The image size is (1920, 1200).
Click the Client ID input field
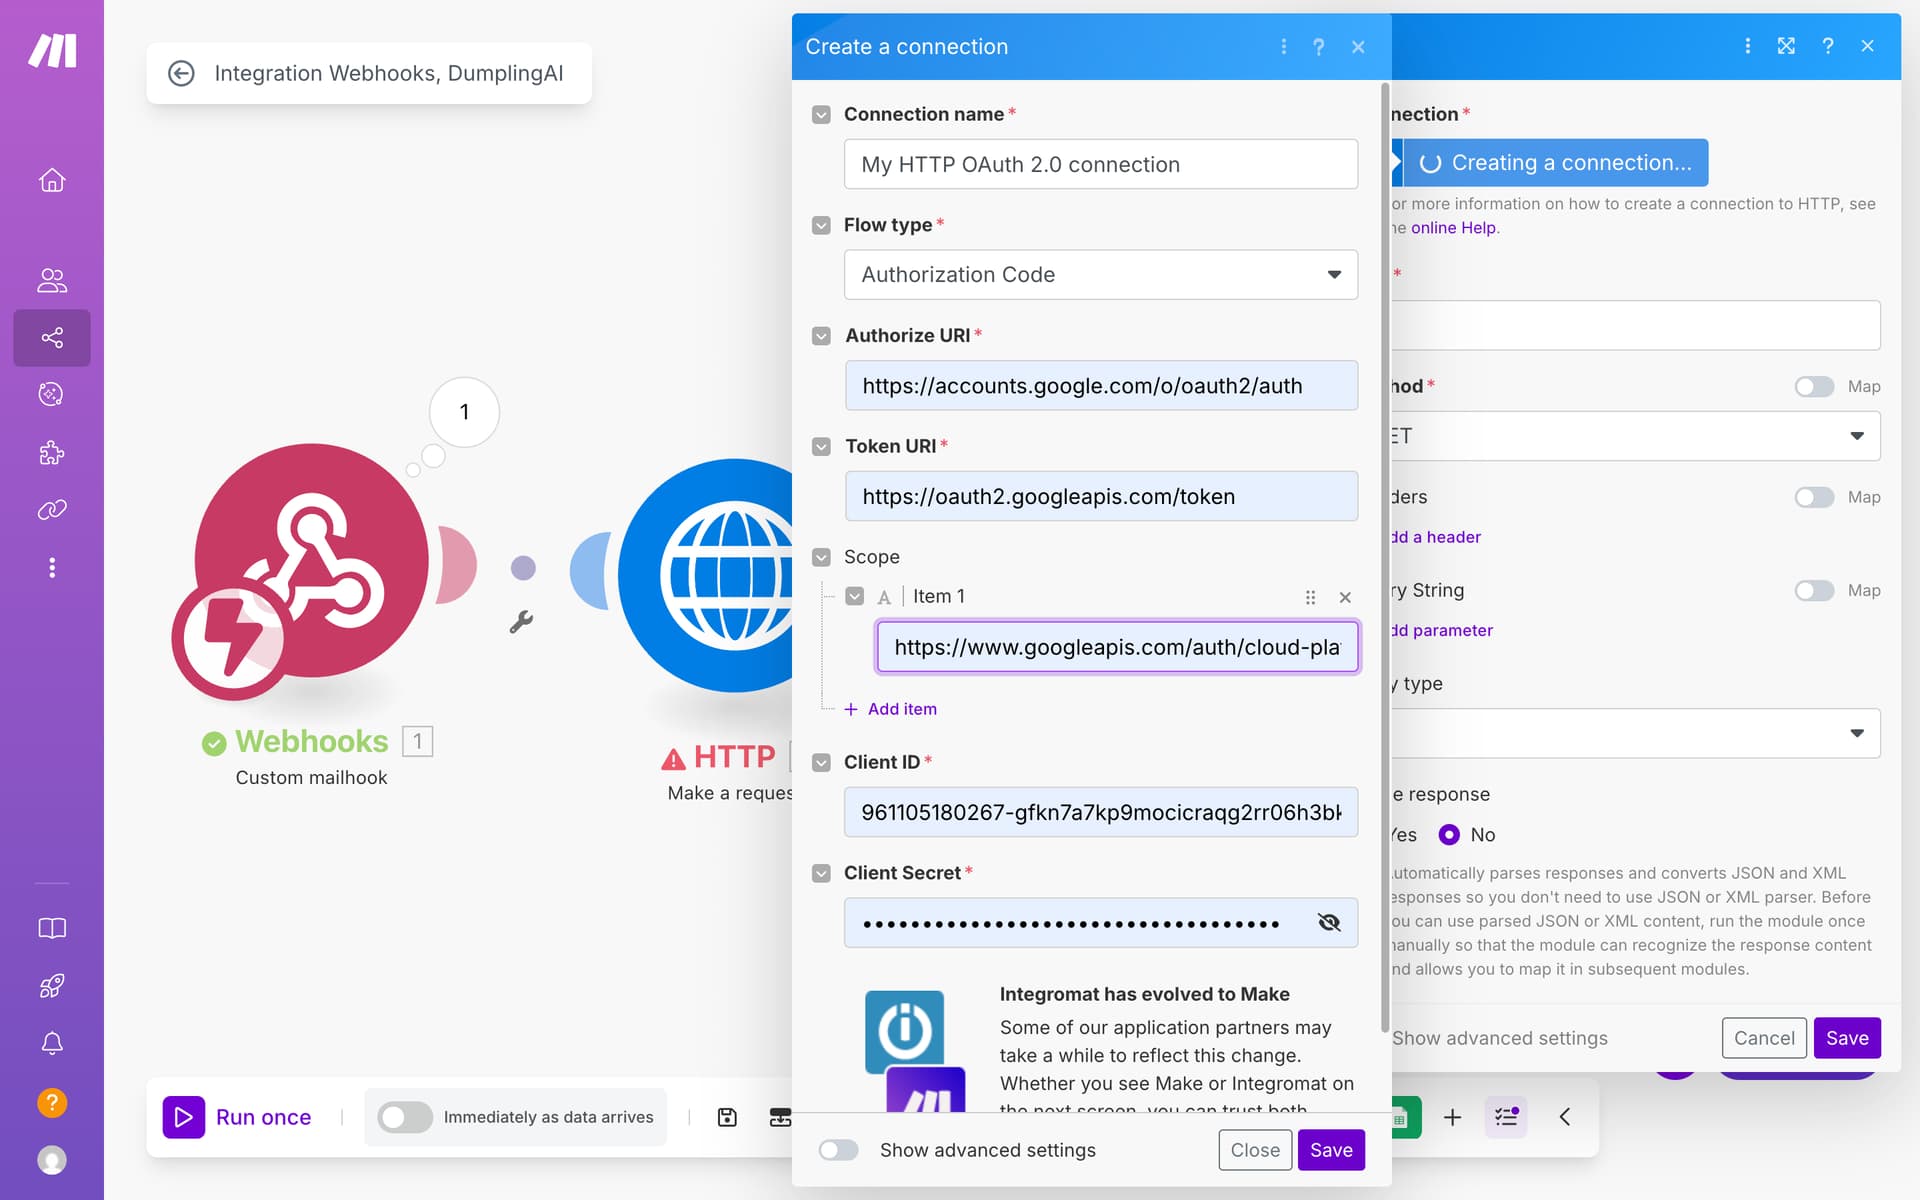point(1101,812)
